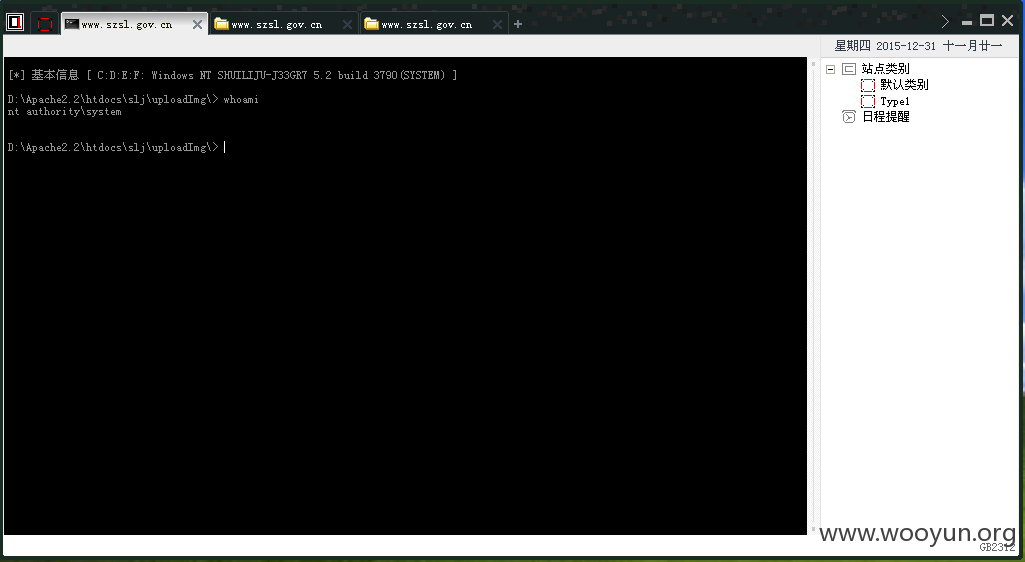Click the terminal icon on first site tab
This screenshot has width=1025, height=562.
tap(72, 24)
